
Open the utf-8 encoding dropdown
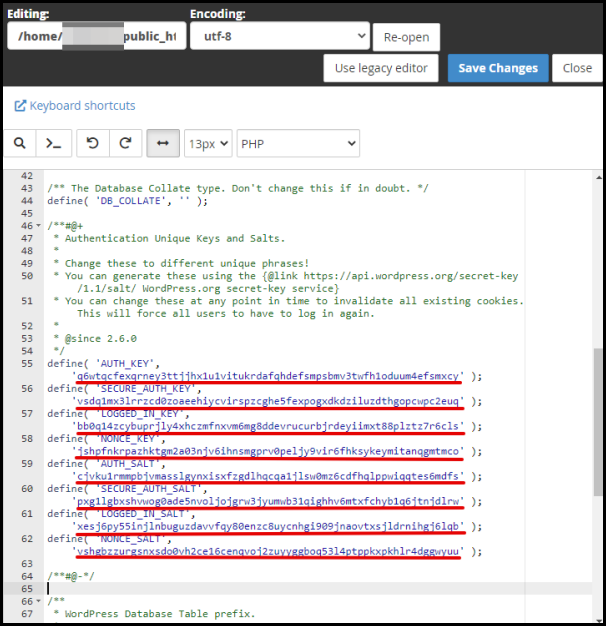click(x=280, y=36)
